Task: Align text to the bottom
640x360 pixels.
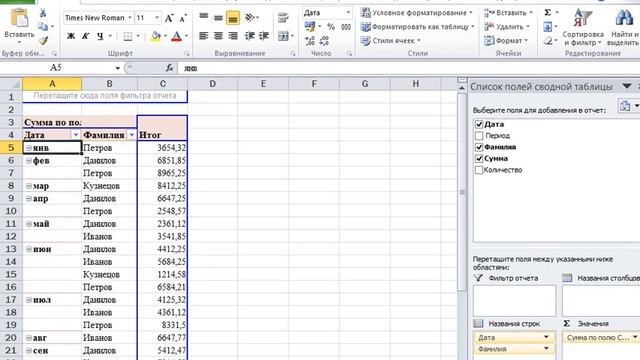Action: point(233,18)
